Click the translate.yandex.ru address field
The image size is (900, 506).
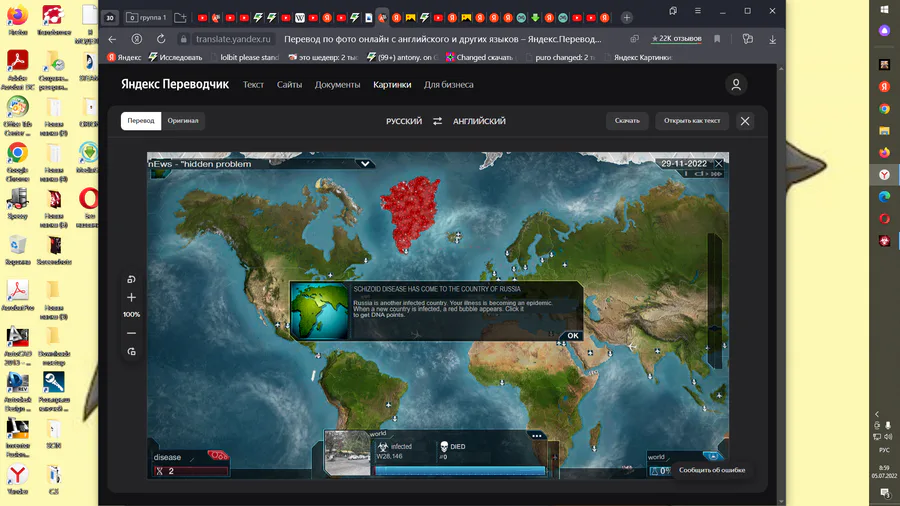233,39
